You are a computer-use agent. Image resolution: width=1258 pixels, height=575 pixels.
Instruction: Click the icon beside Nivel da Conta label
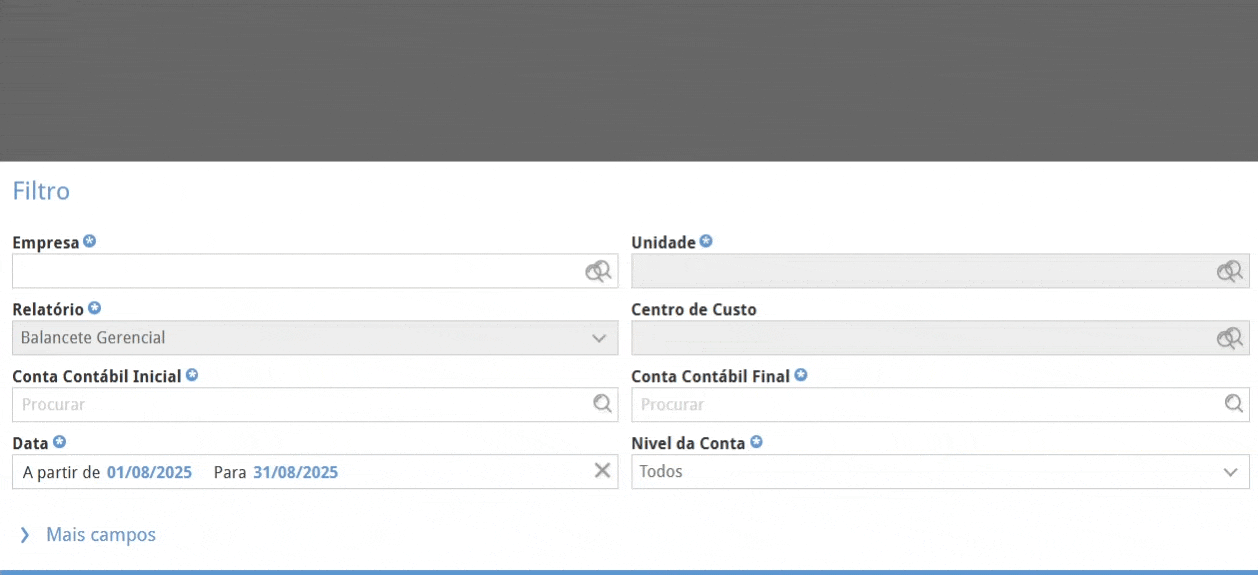point(756,442)
